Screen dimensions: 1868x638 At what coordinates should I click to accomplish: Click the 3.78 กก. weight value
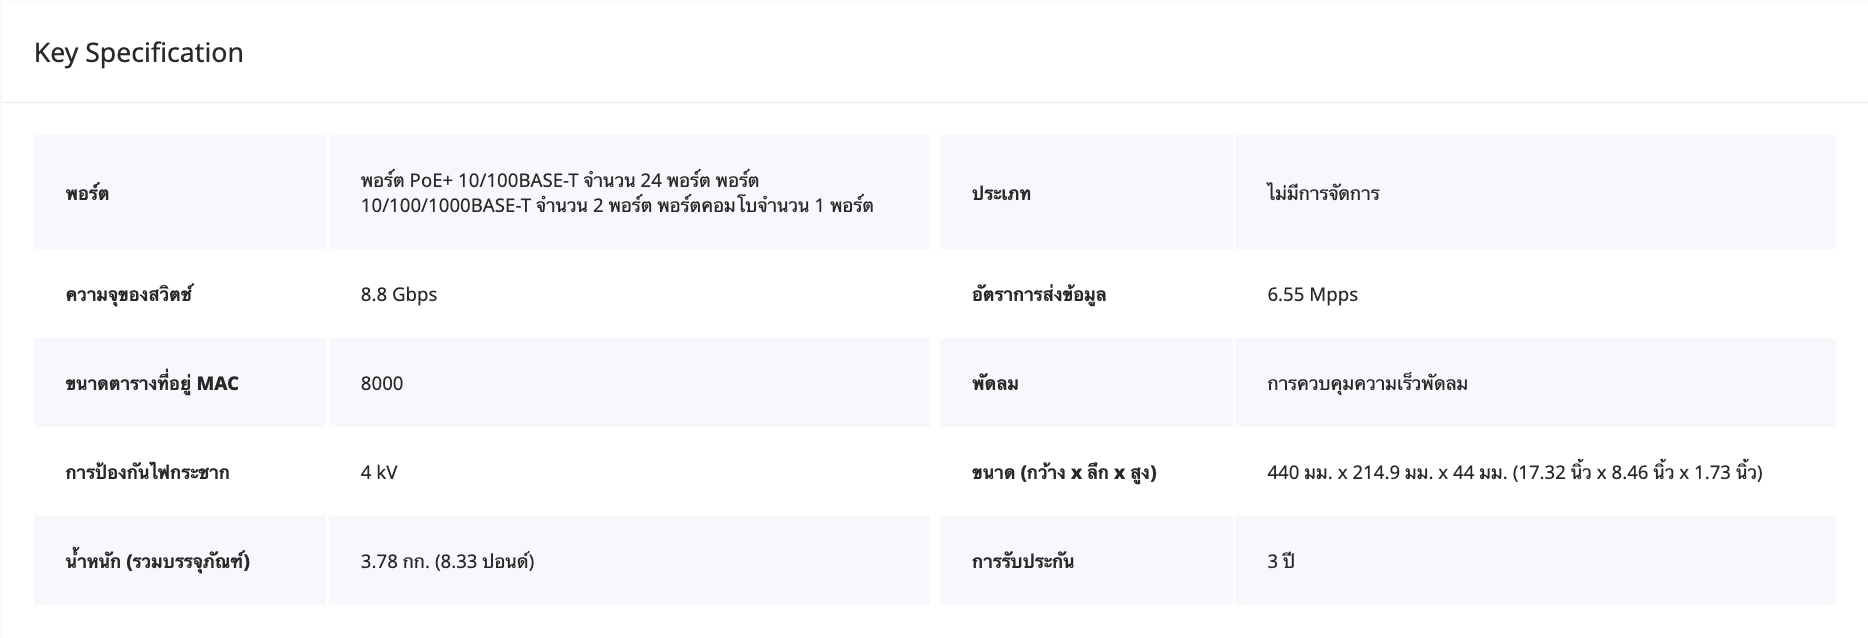point(447,561)
